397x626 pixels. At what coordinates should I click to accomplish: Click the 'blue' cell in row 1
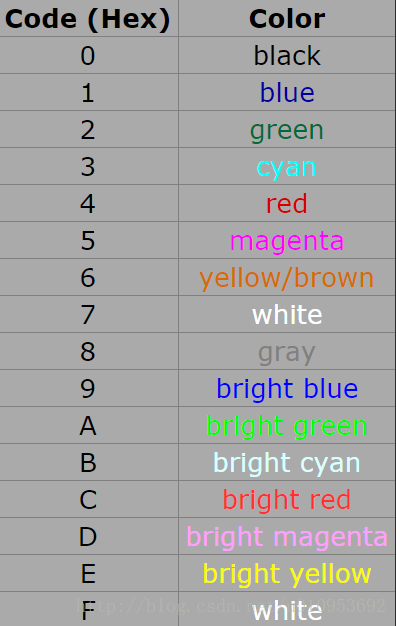pyautogui.click(x=287, y=92)
